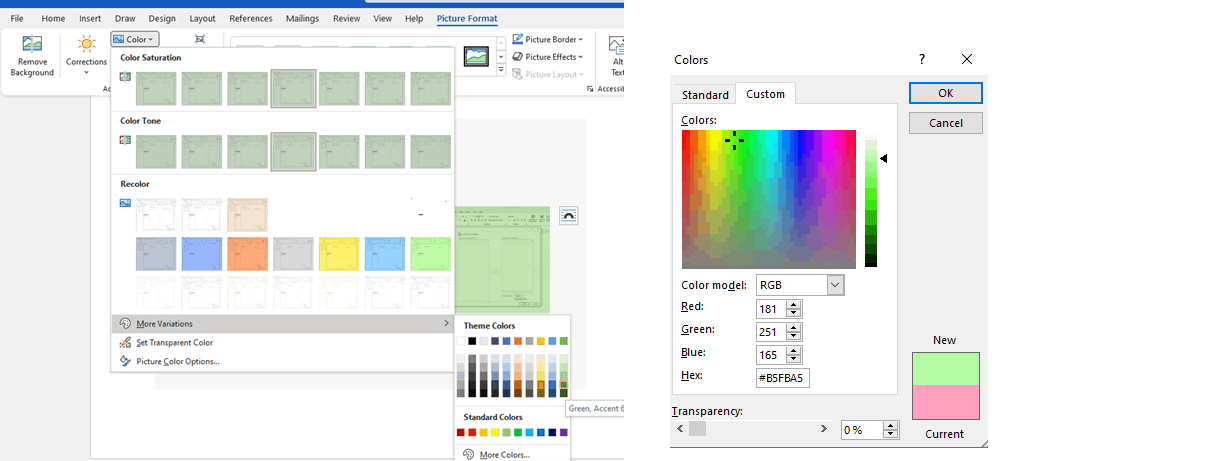The width and height of the screenshot is (1228, 461).
Task: Select first Color Tone thumbnail
Action: click(156, 152)
